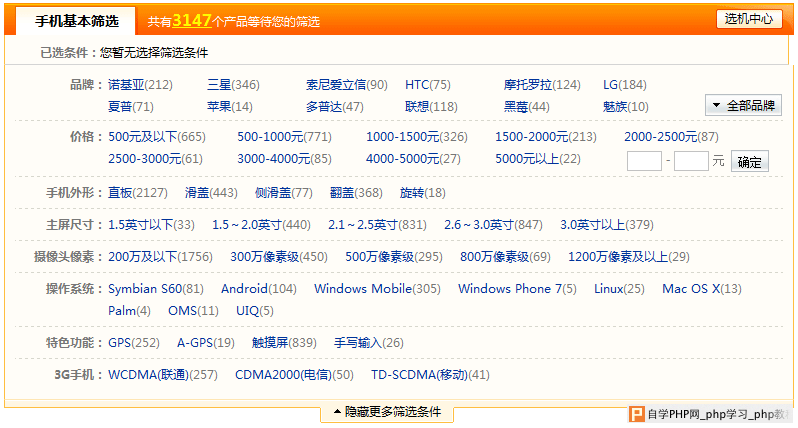The width and height of the screenshot is (798, 428).
Task: Select 直板 phone form factor
Action: 120,193
